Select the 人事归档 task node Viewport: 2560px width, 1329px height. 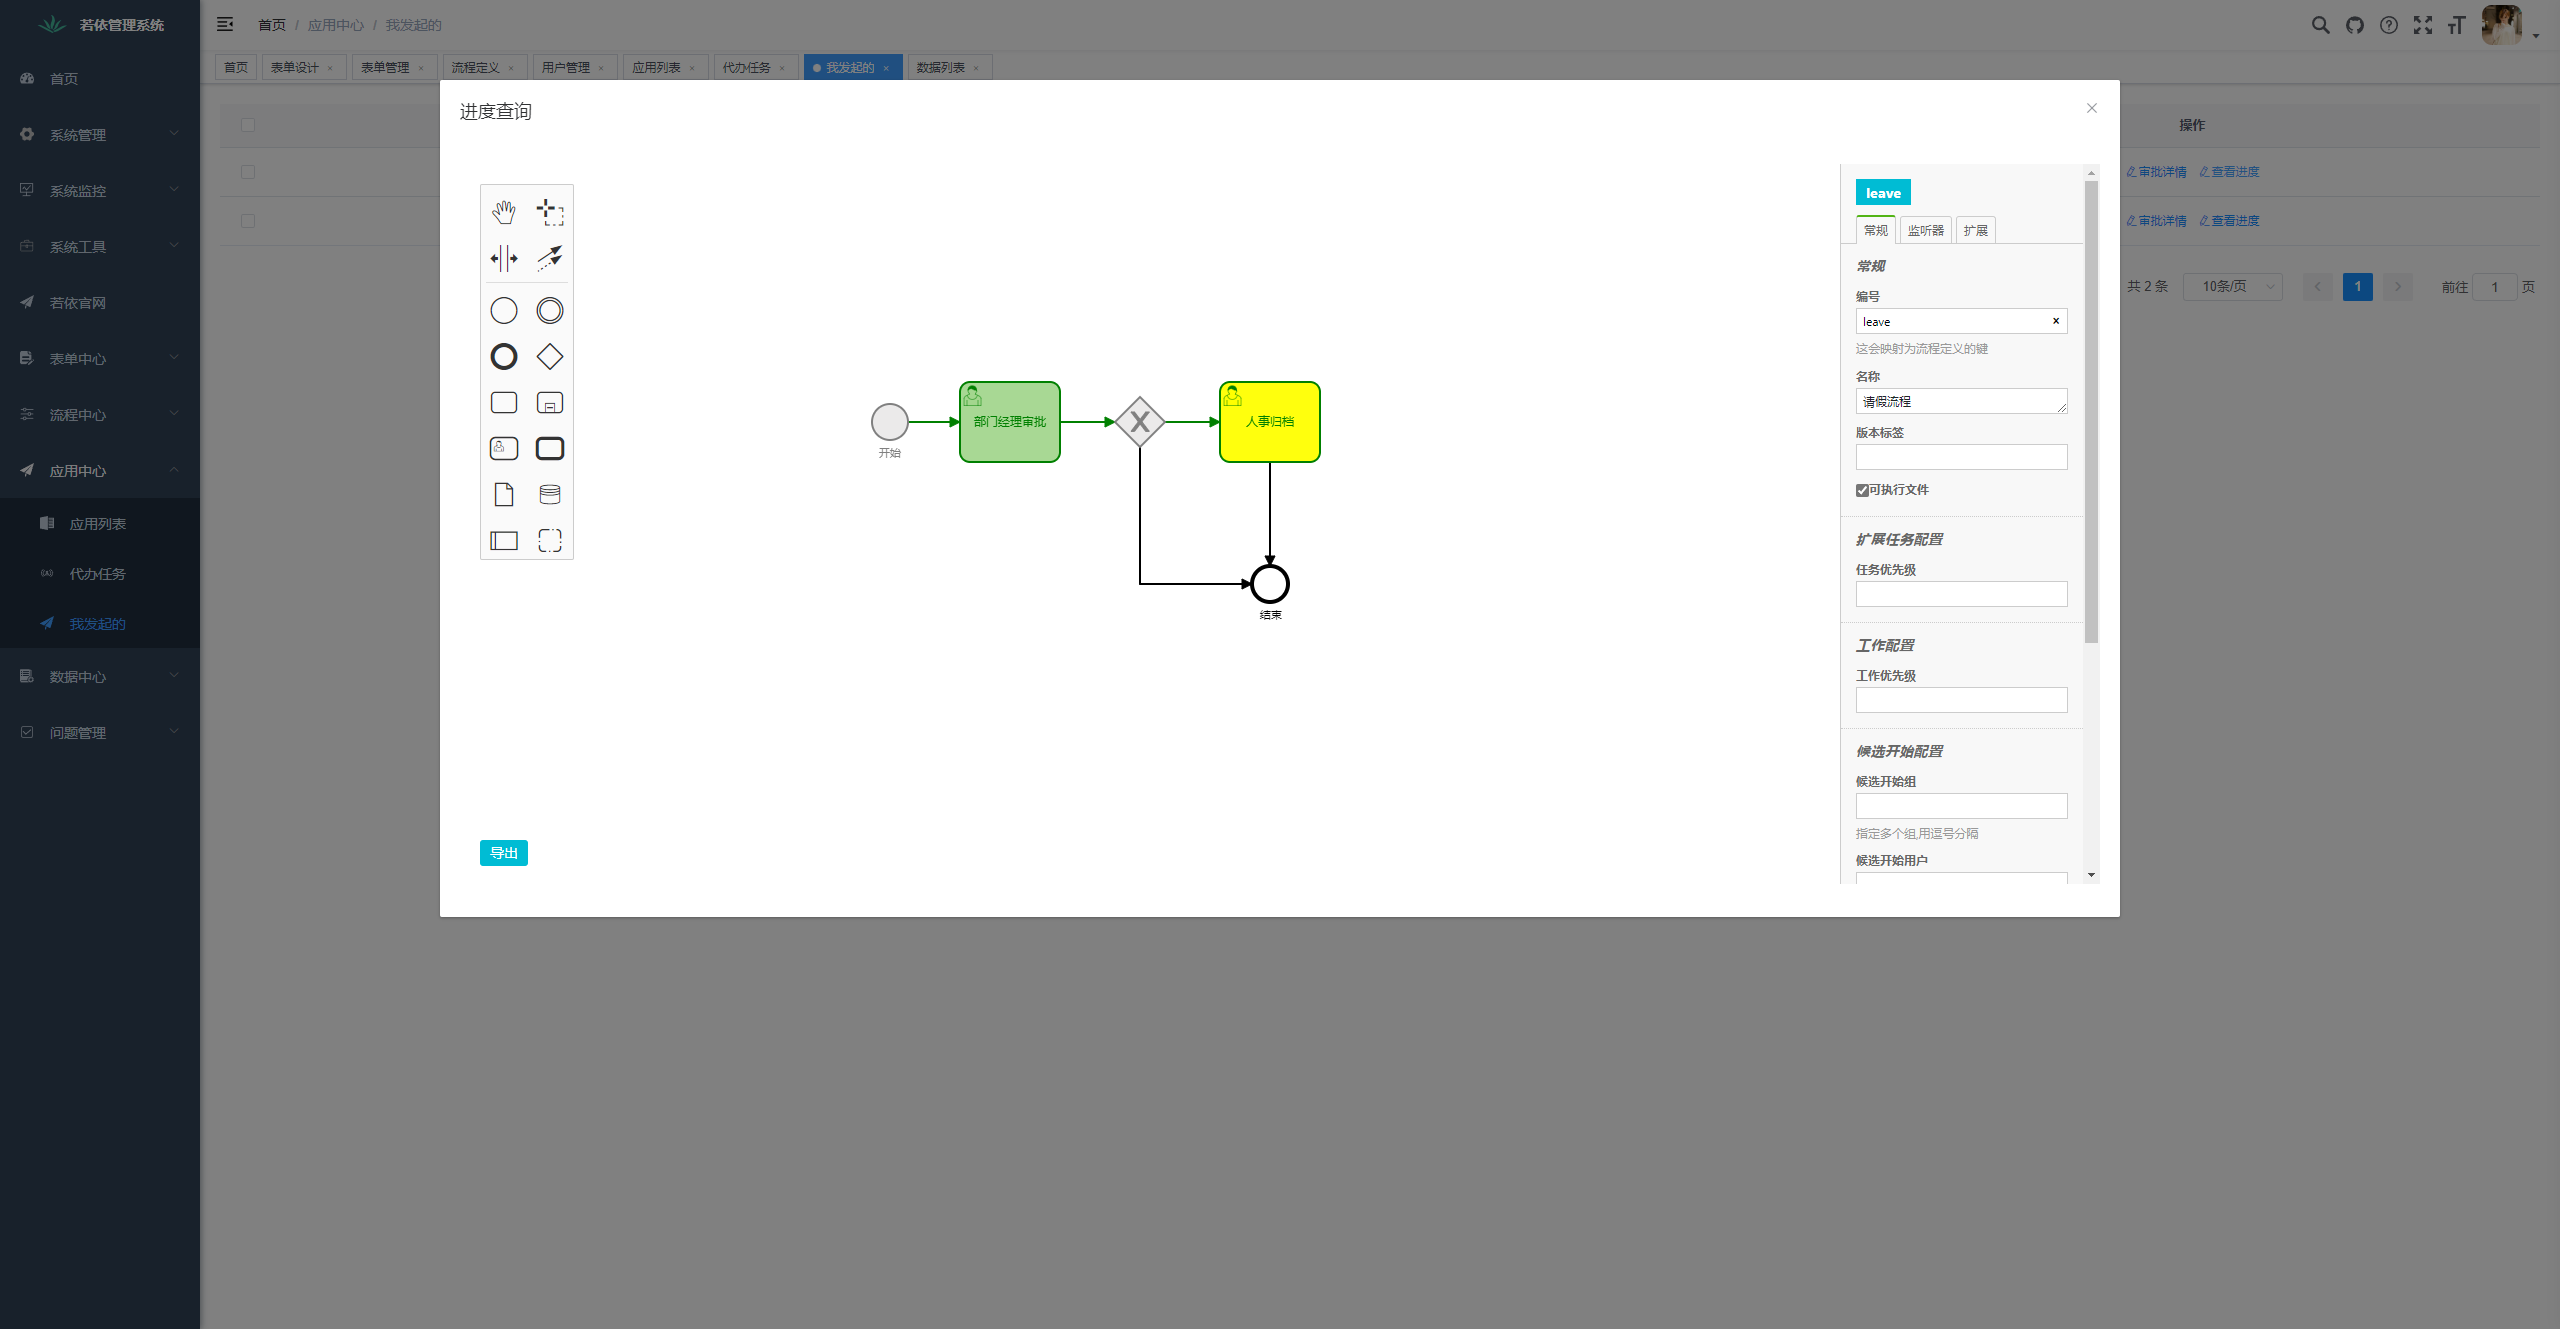pyautogui.click(x=1270, y=422)
